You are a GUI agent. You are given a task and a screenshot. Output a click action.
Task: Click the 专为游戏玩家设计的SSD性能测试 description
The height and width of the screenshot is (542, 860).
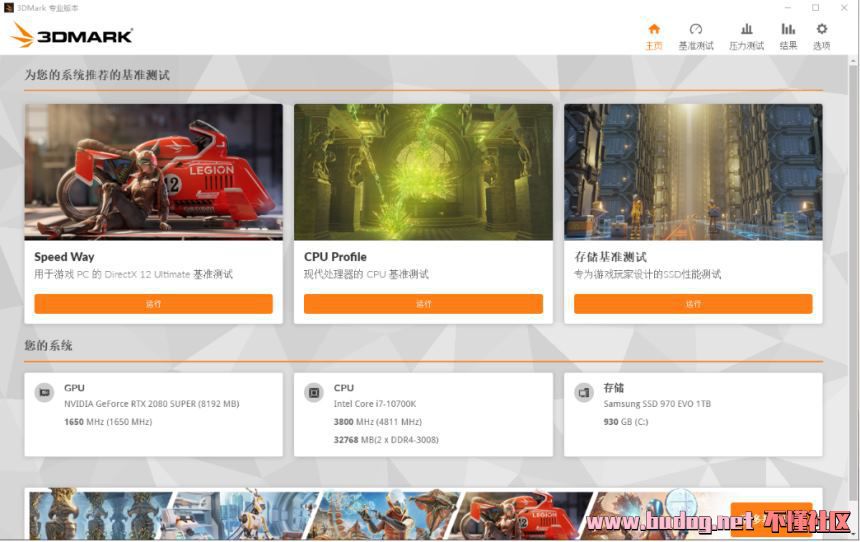647,274
